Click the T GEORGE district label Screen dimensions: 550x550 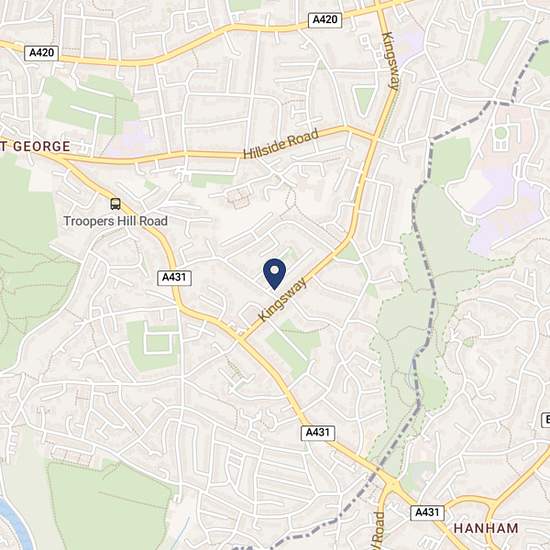35,146
